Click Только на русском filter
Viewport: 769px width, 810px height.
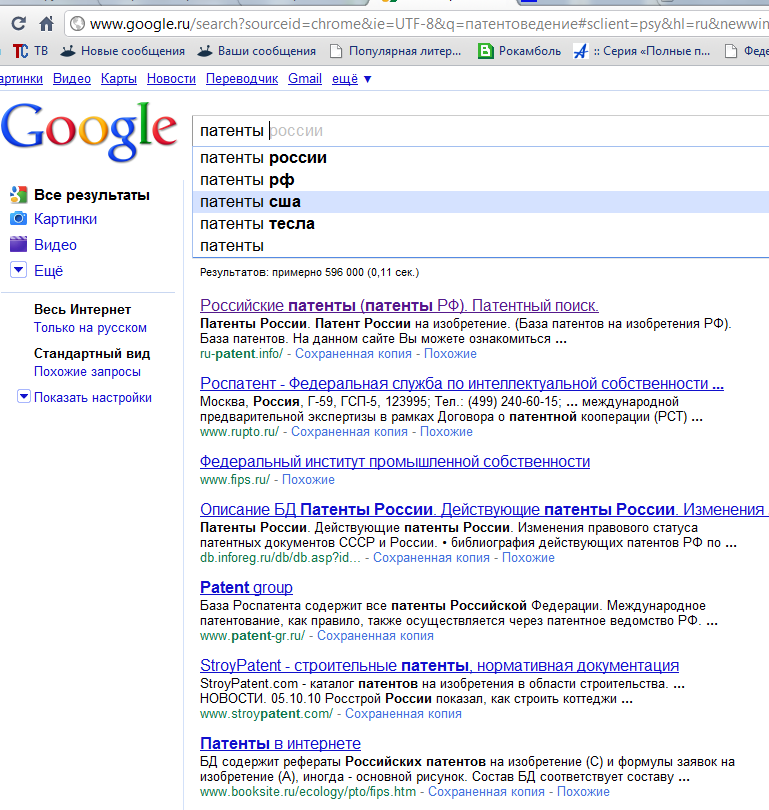[90, 328]
